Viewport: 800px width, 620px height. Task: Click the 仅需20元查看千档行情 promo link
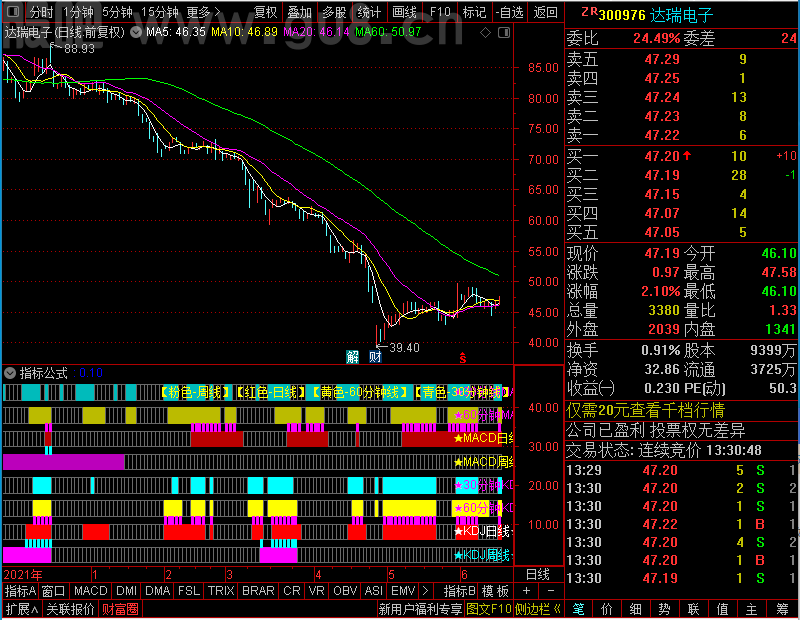tap(645, 410)
